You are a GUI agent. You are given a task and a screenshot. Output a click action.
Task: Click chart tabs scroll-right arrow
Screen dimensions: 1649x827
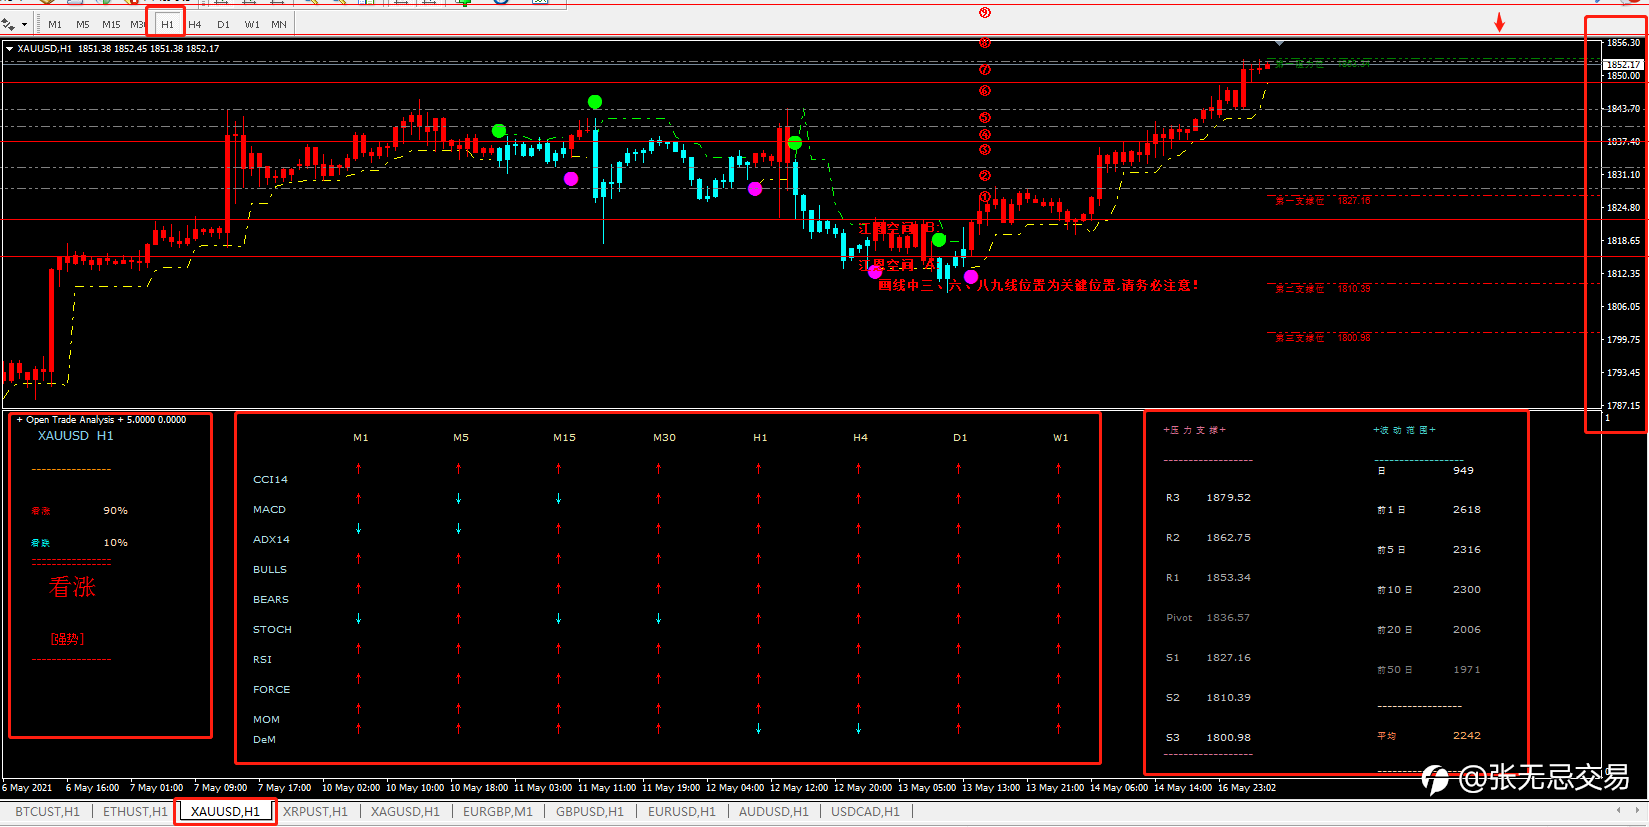(x=1638, y=810)
